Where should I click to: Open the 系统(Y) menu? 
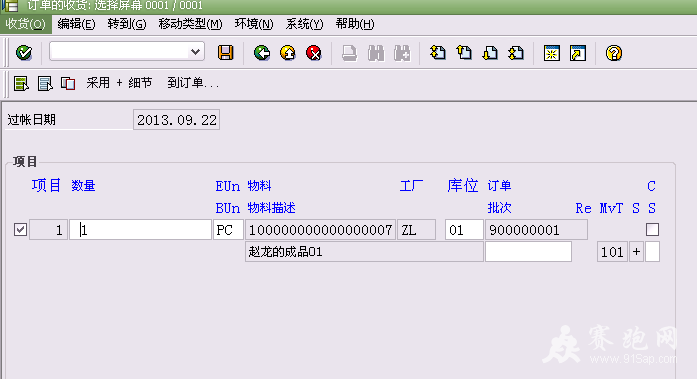pyautogui.click(x=304, y=24)
